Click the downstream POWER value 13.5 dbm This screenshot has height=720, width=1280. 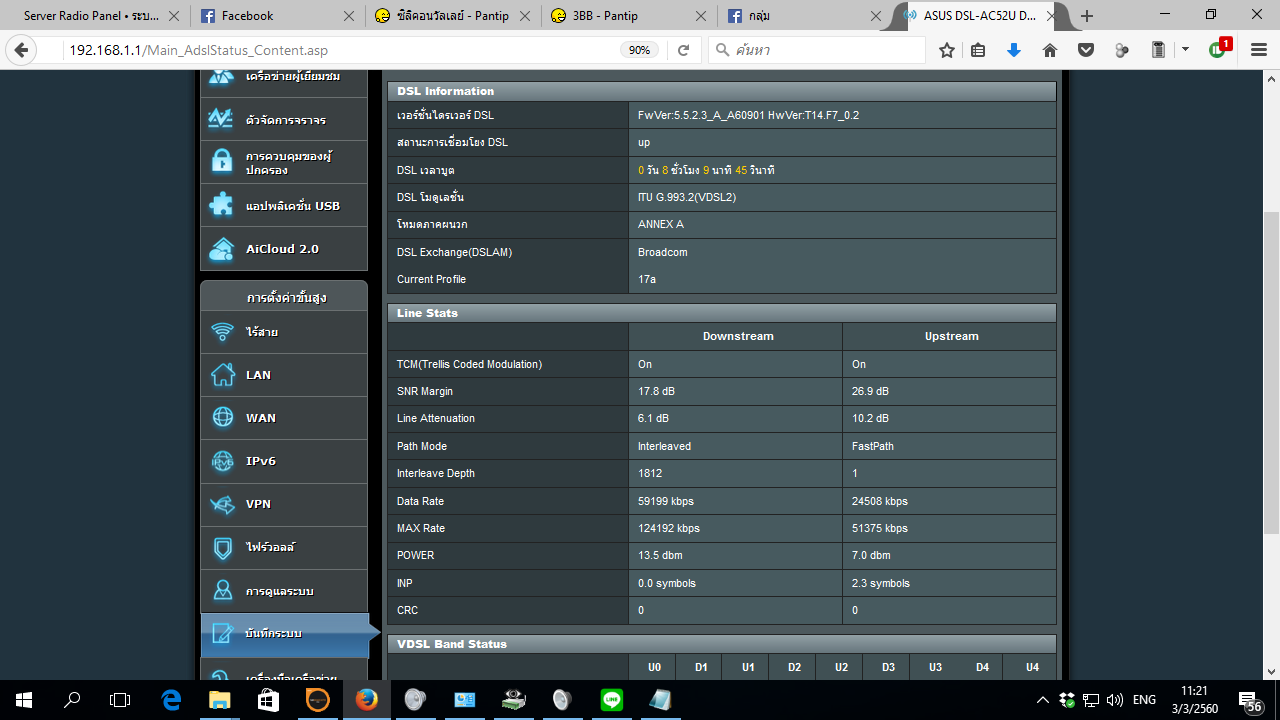660,555
